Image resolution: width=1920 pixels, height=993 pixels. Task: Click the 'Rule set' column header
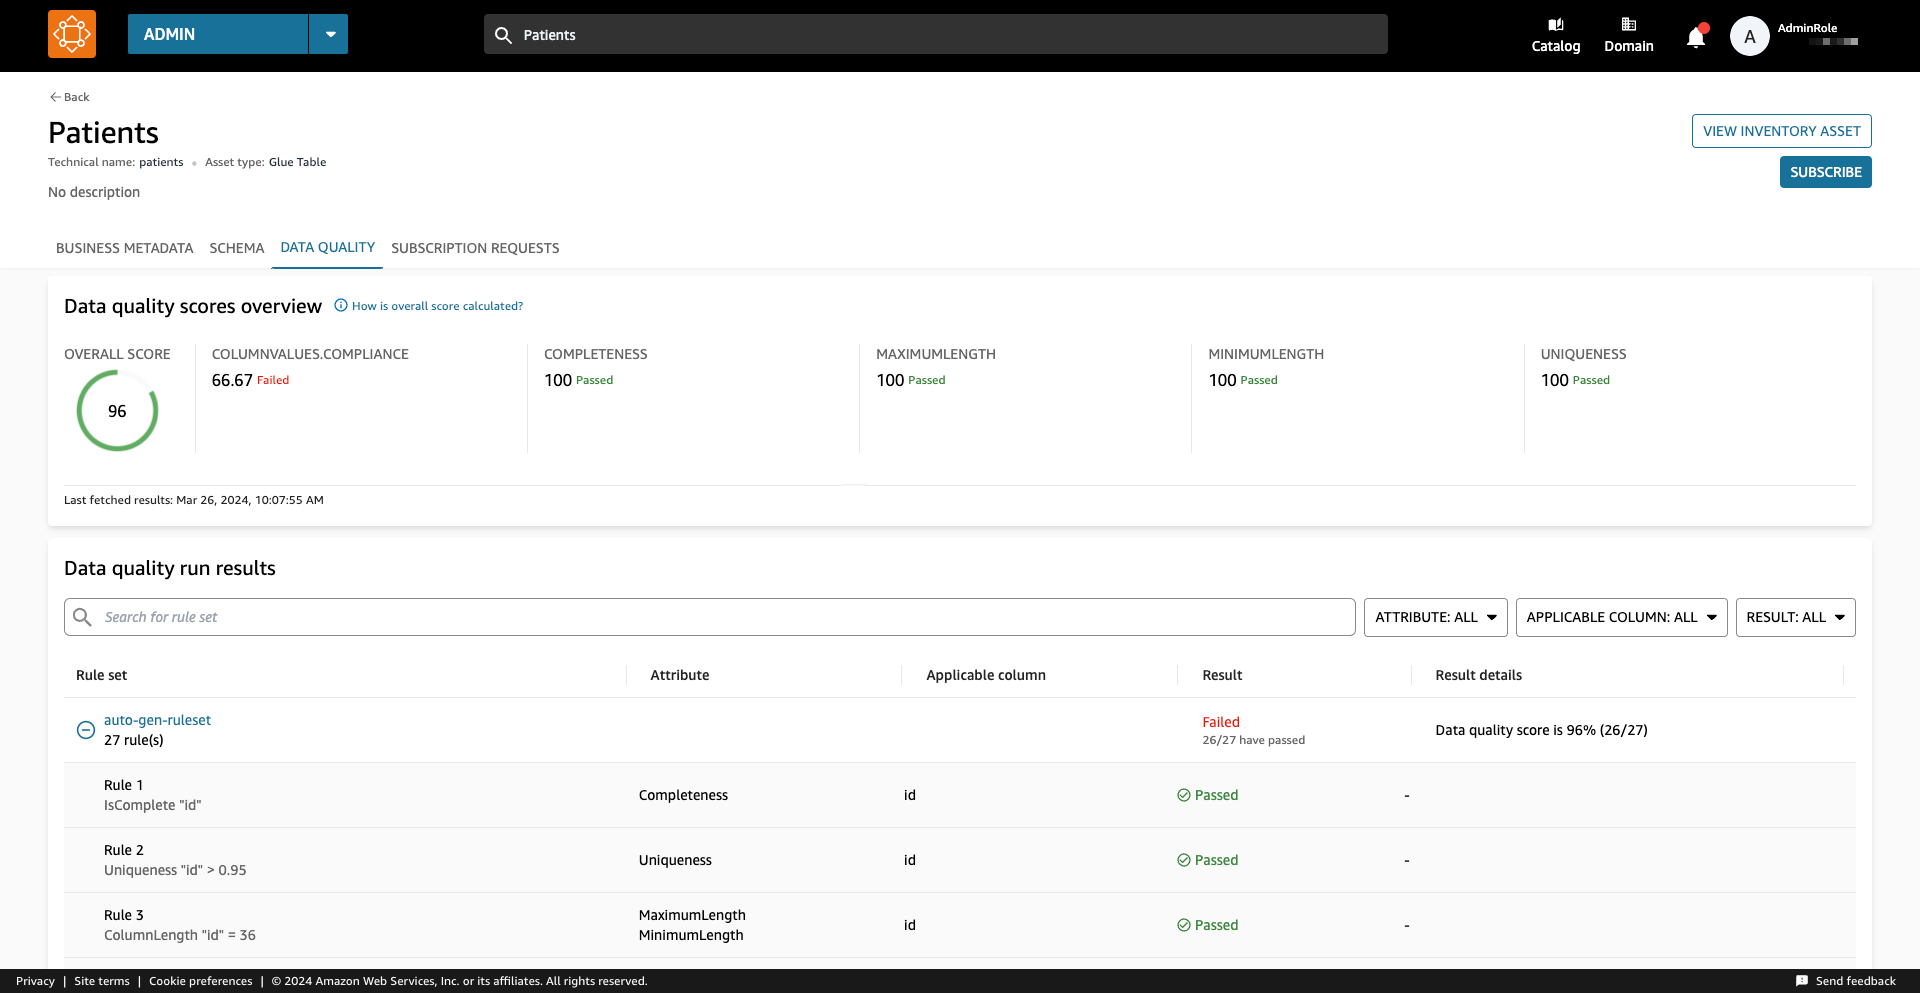(102, 675)
